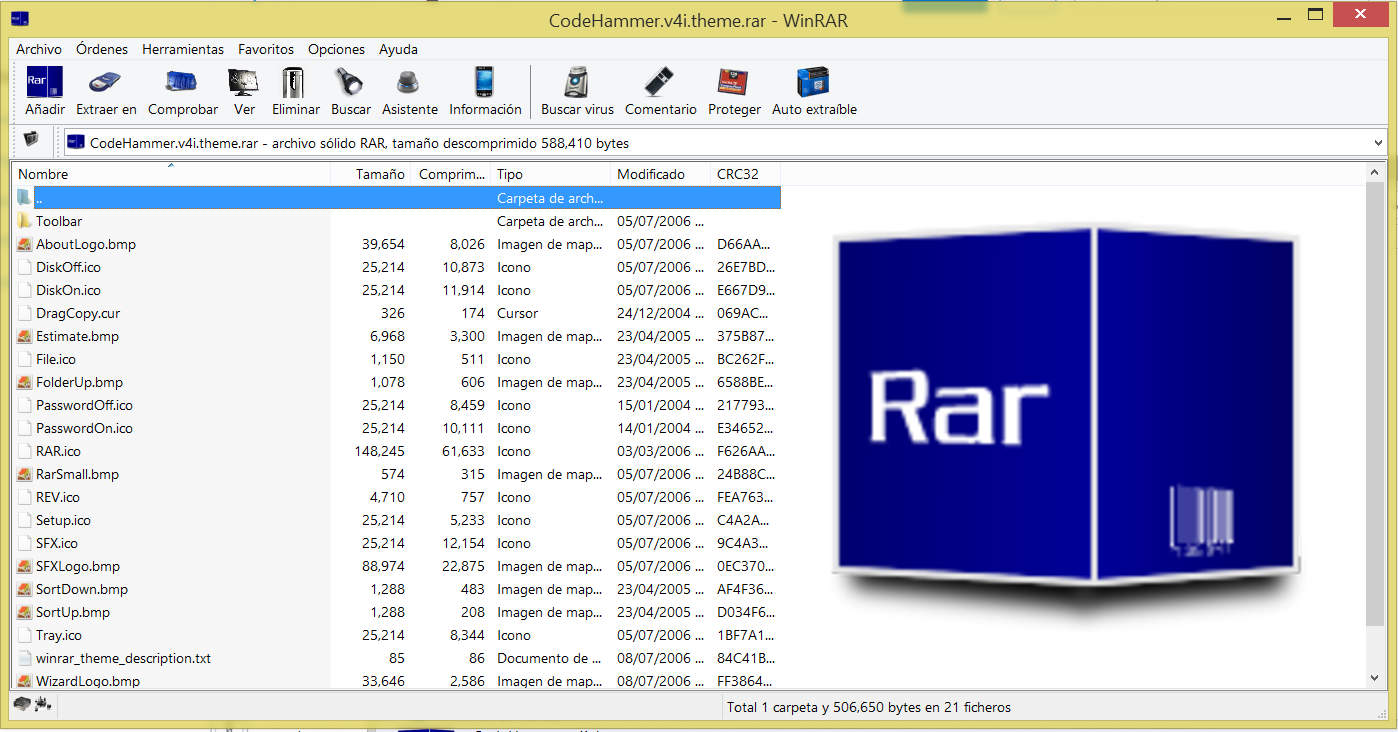Viewport: 1398px width, 732px height.
Task: Open the Archivo menu
Action: pos(39,49)
